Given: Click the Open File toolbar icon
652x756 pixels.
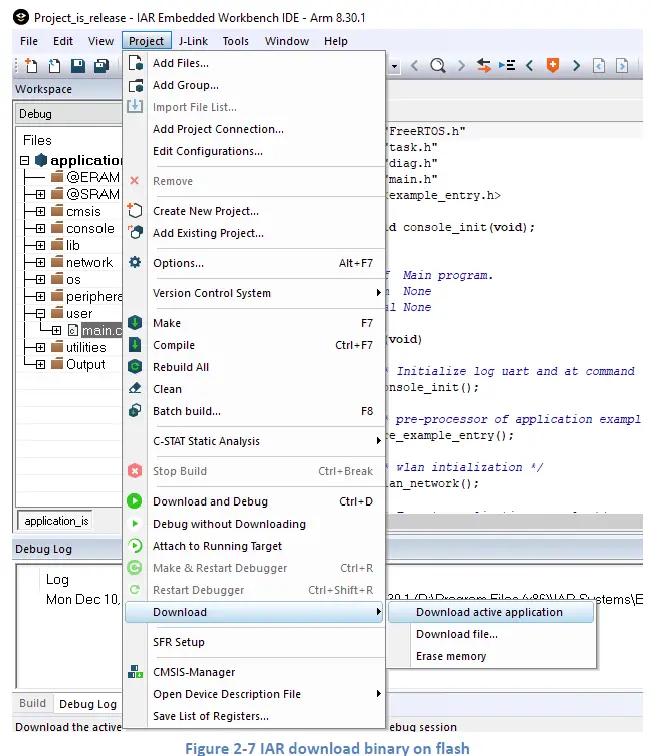Looking at the screenshot, I should click(54, 66).
